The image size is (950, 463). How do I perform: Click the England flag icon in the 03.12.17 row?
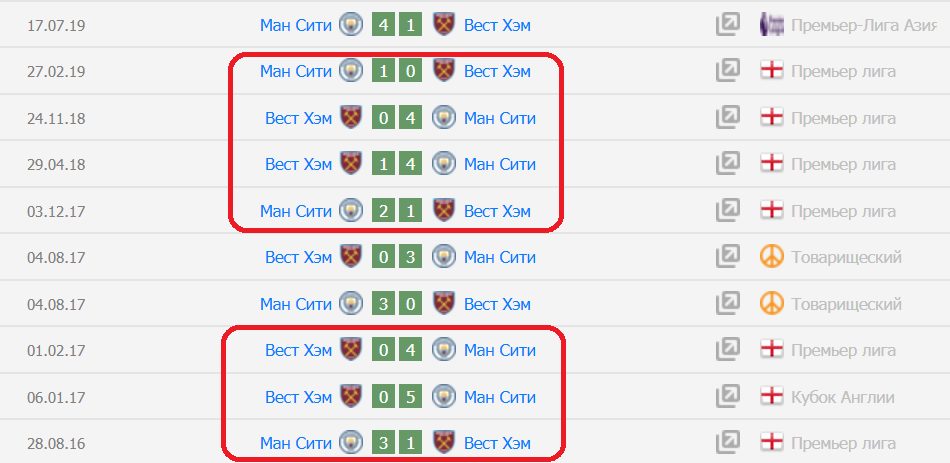point(771,211)
